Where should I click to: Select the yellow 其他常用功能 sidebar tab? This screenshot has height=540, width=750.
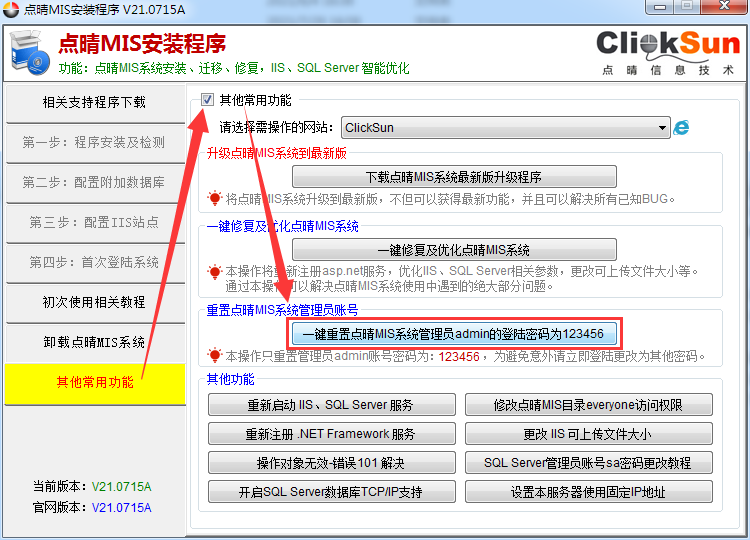[95, 383]
